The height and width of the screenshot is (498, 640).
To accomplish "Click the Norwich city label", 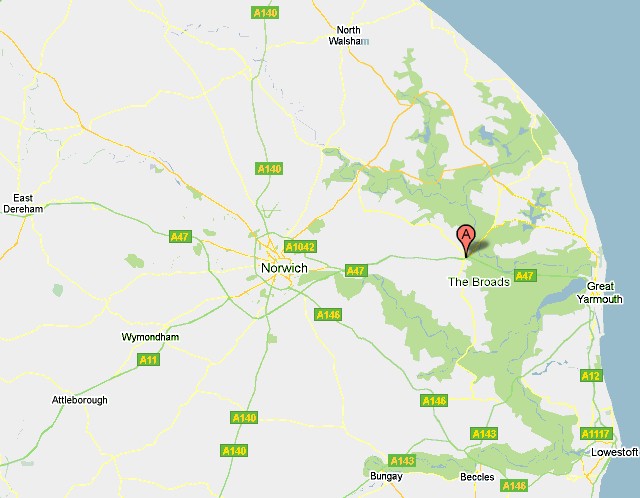I will click(x=284, y=268).
